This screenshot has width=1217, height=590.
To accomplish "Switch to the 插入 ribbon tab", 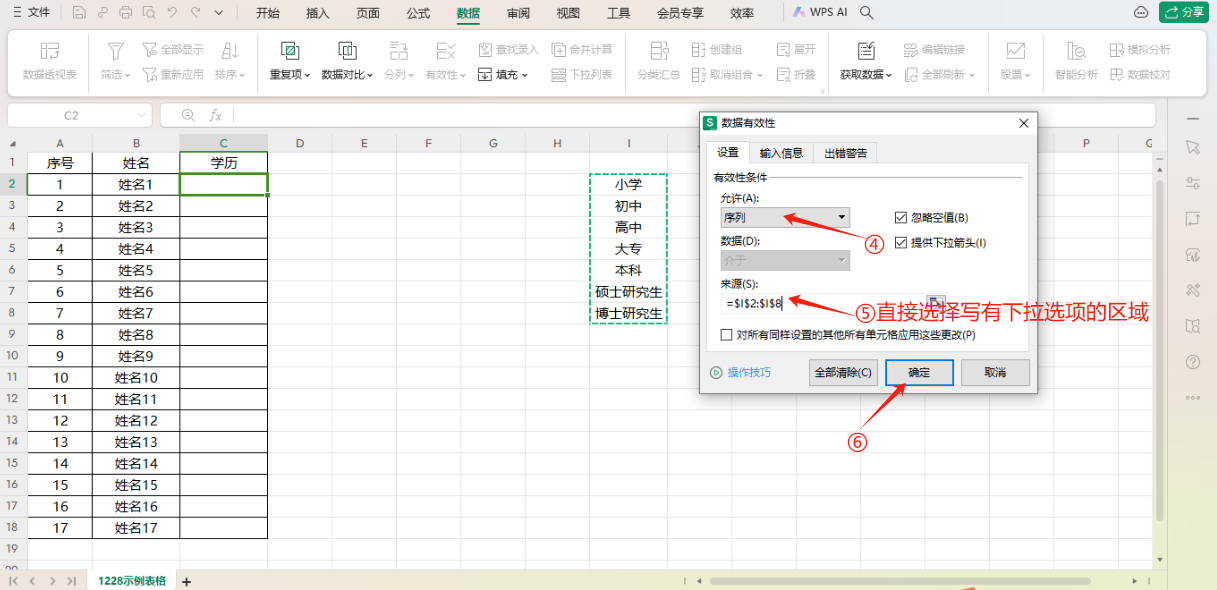I will click(x=318, y=13).
